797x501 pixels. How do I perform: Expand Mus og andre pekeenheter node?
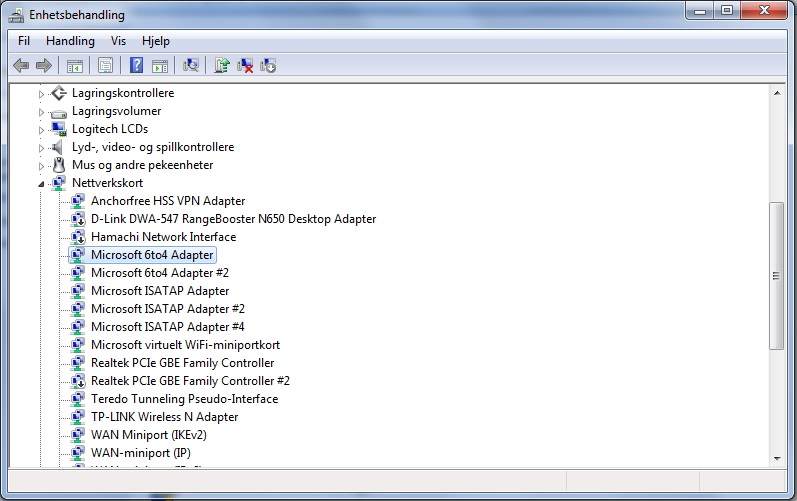[x=41, y=166]
